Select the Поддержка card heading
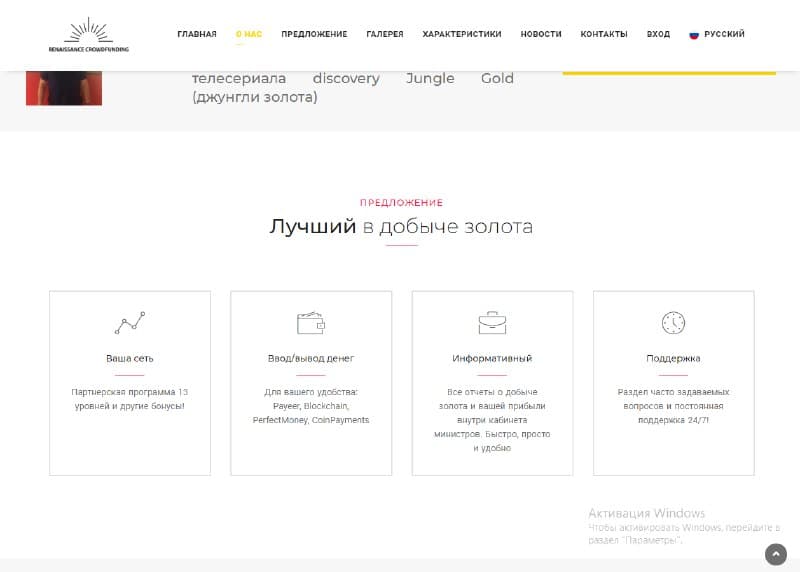The width and height of the screenshot is (800, 572). tap(673, 358)
